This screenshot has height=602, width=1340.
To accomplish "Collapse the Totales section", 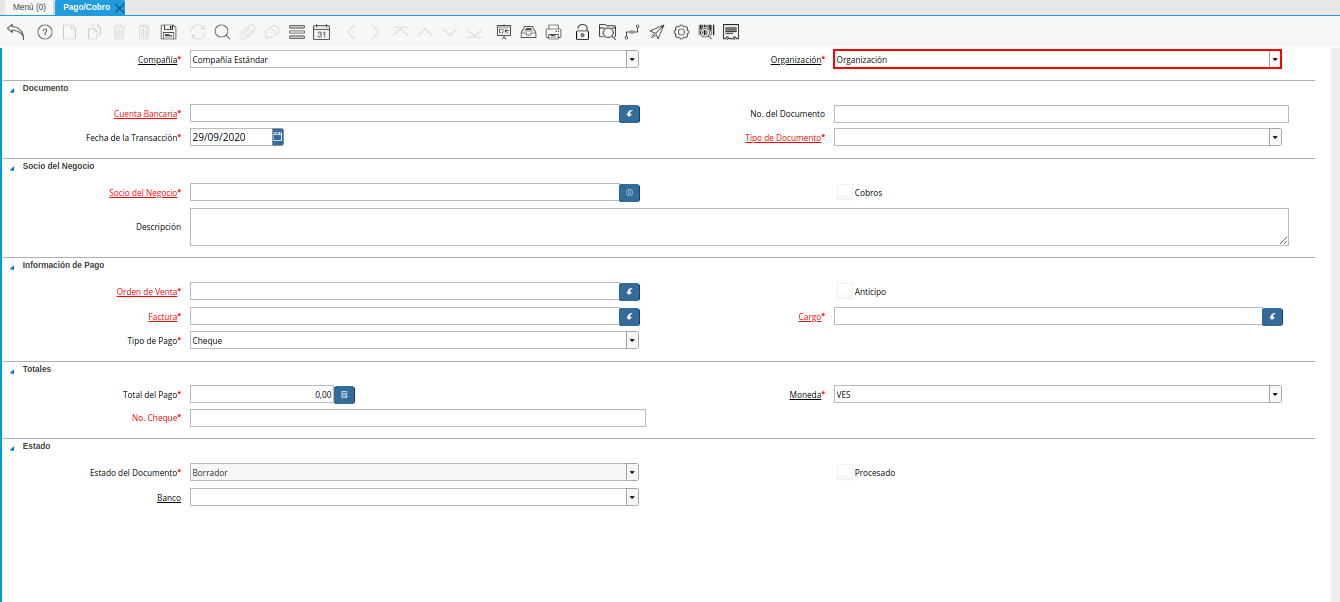I will [x=13, y=370].
